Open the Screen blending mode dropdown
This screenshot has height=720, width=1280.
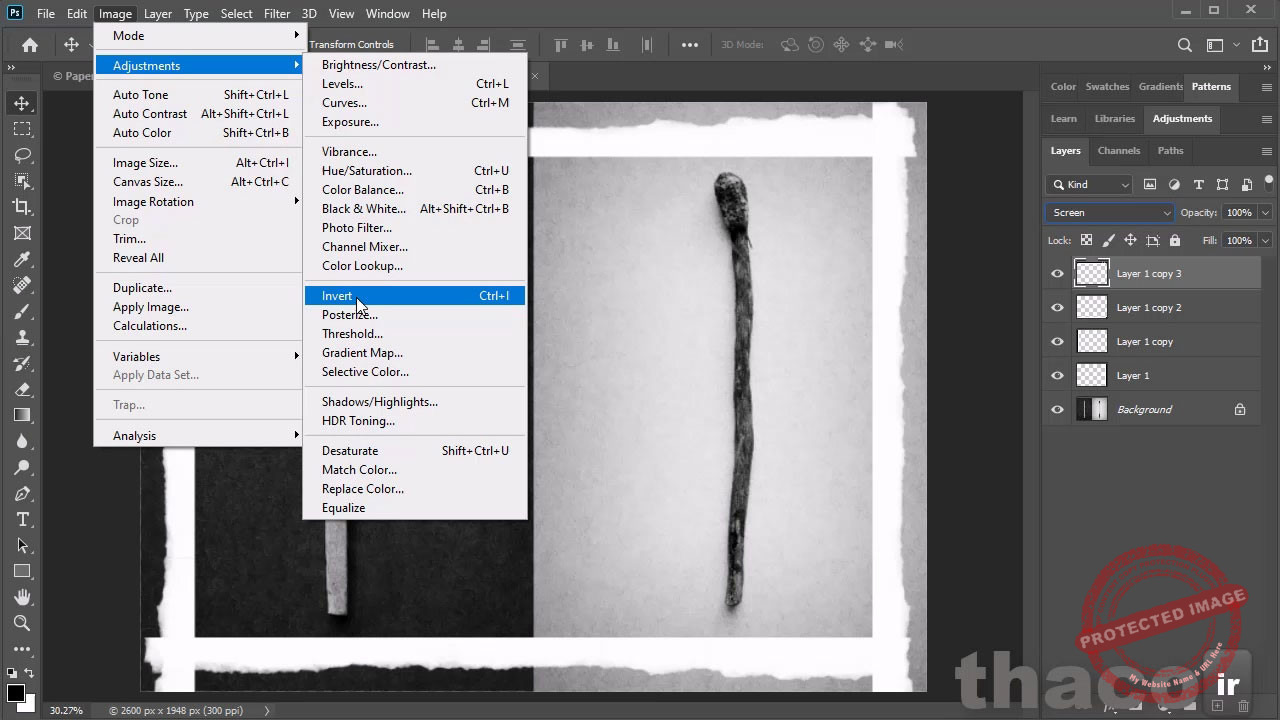[1108, 212]
